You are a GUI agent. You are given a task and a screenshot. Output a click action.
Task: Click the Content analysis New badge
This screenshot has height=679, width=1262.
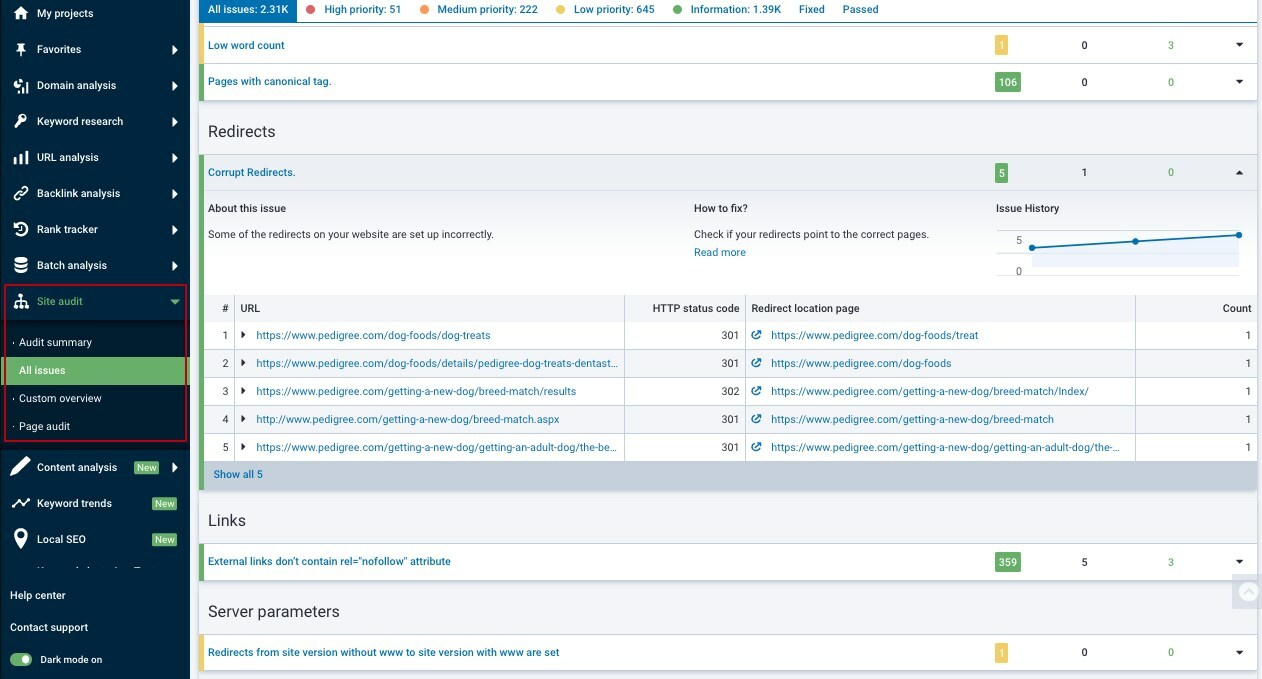click(x=147, y=467)
